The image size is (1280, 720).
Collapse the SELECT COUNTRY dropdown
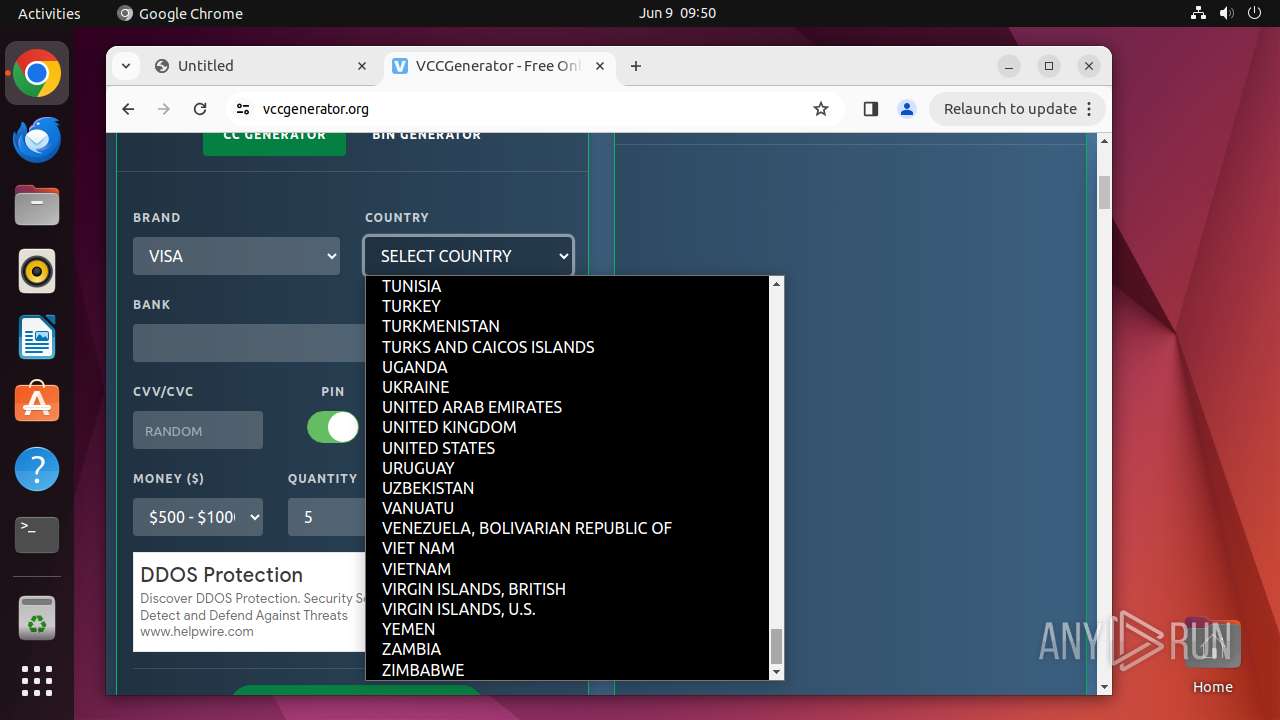pos(469,256)
